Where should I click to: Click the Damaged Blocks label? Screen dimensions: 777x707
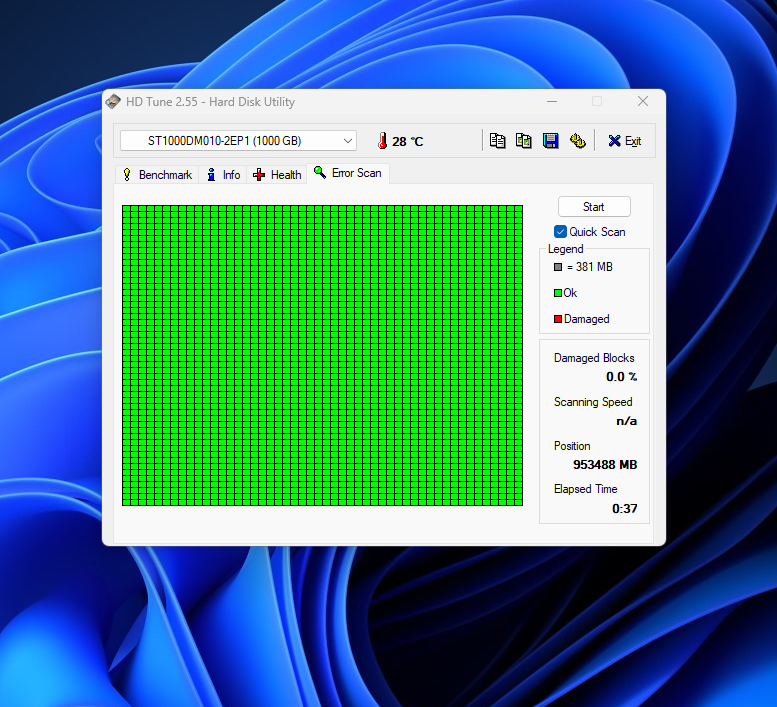594,358
